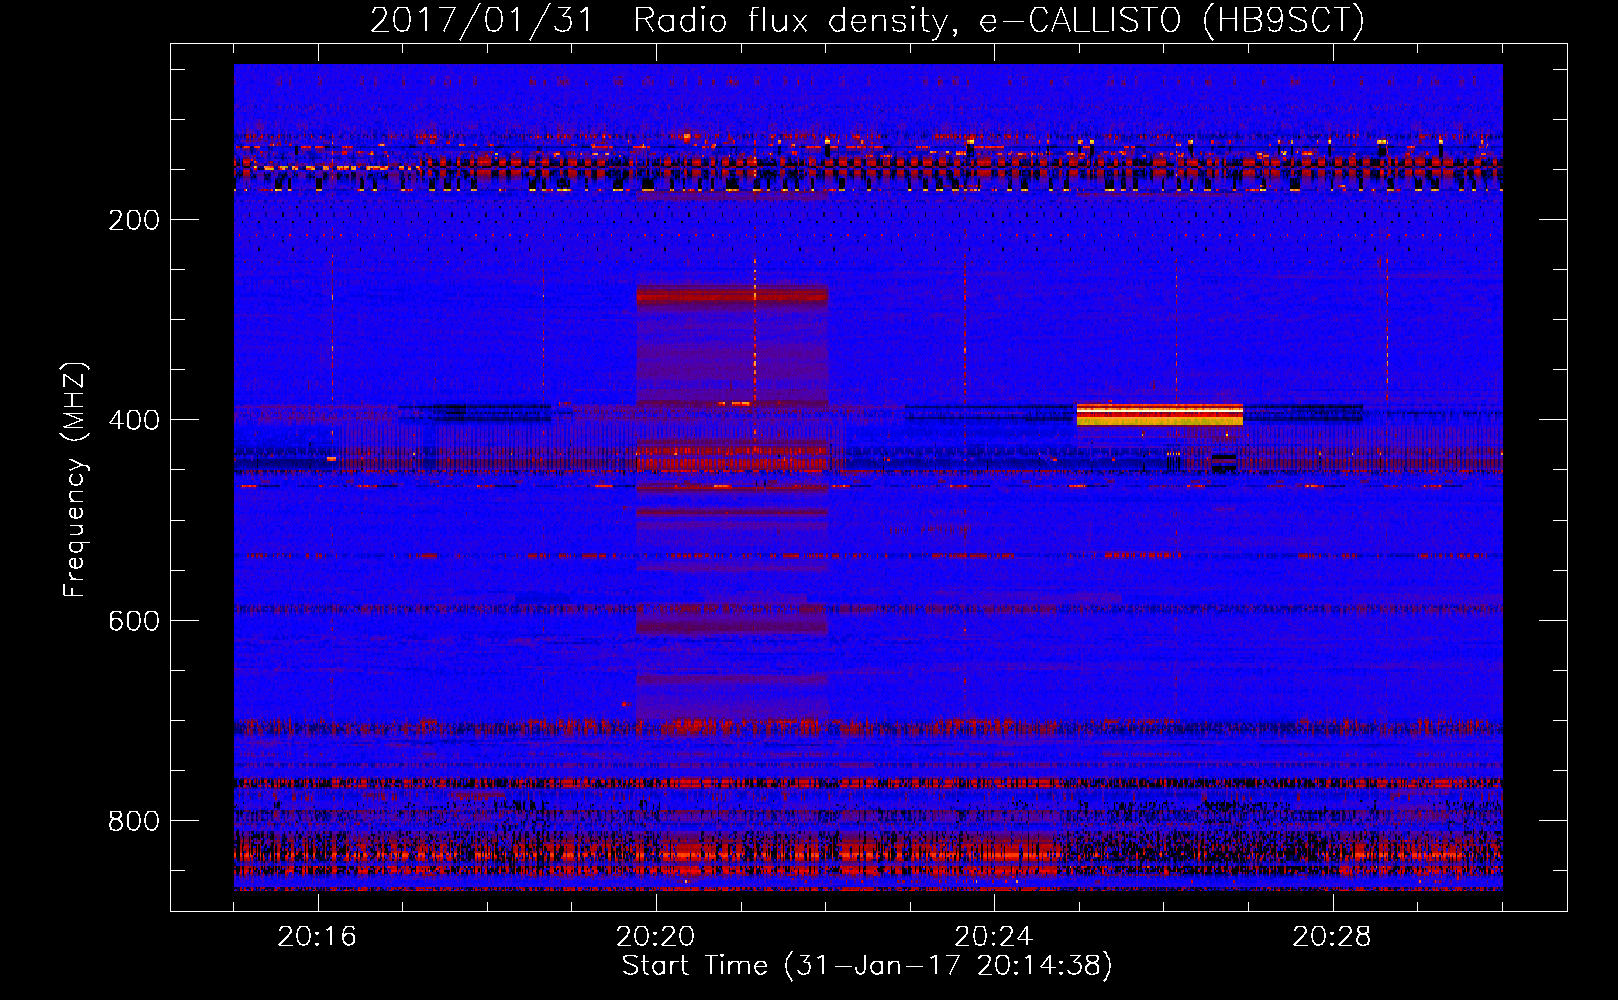Click the Frequency (MHZ) axis label
The height and width of the screenshot is (1000, 1618).
pyautogui.click(x=75, y=479)
